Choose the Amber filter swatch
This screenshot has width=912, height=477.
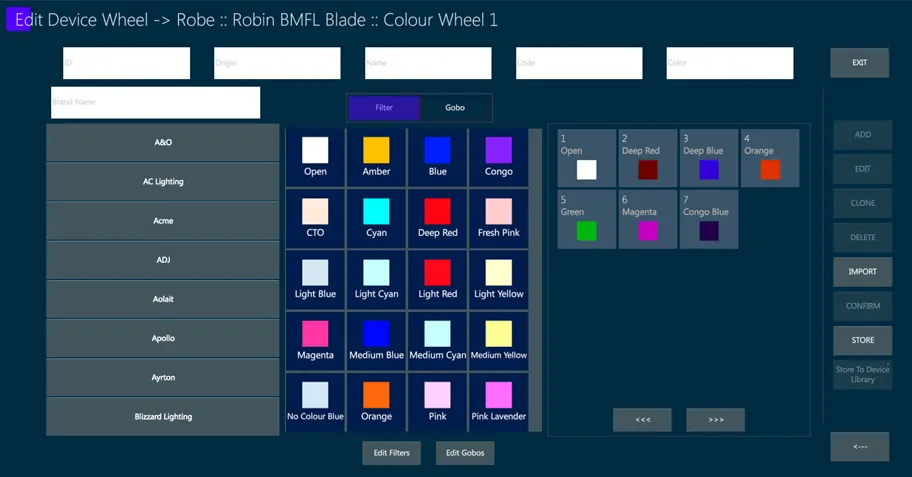376,158
